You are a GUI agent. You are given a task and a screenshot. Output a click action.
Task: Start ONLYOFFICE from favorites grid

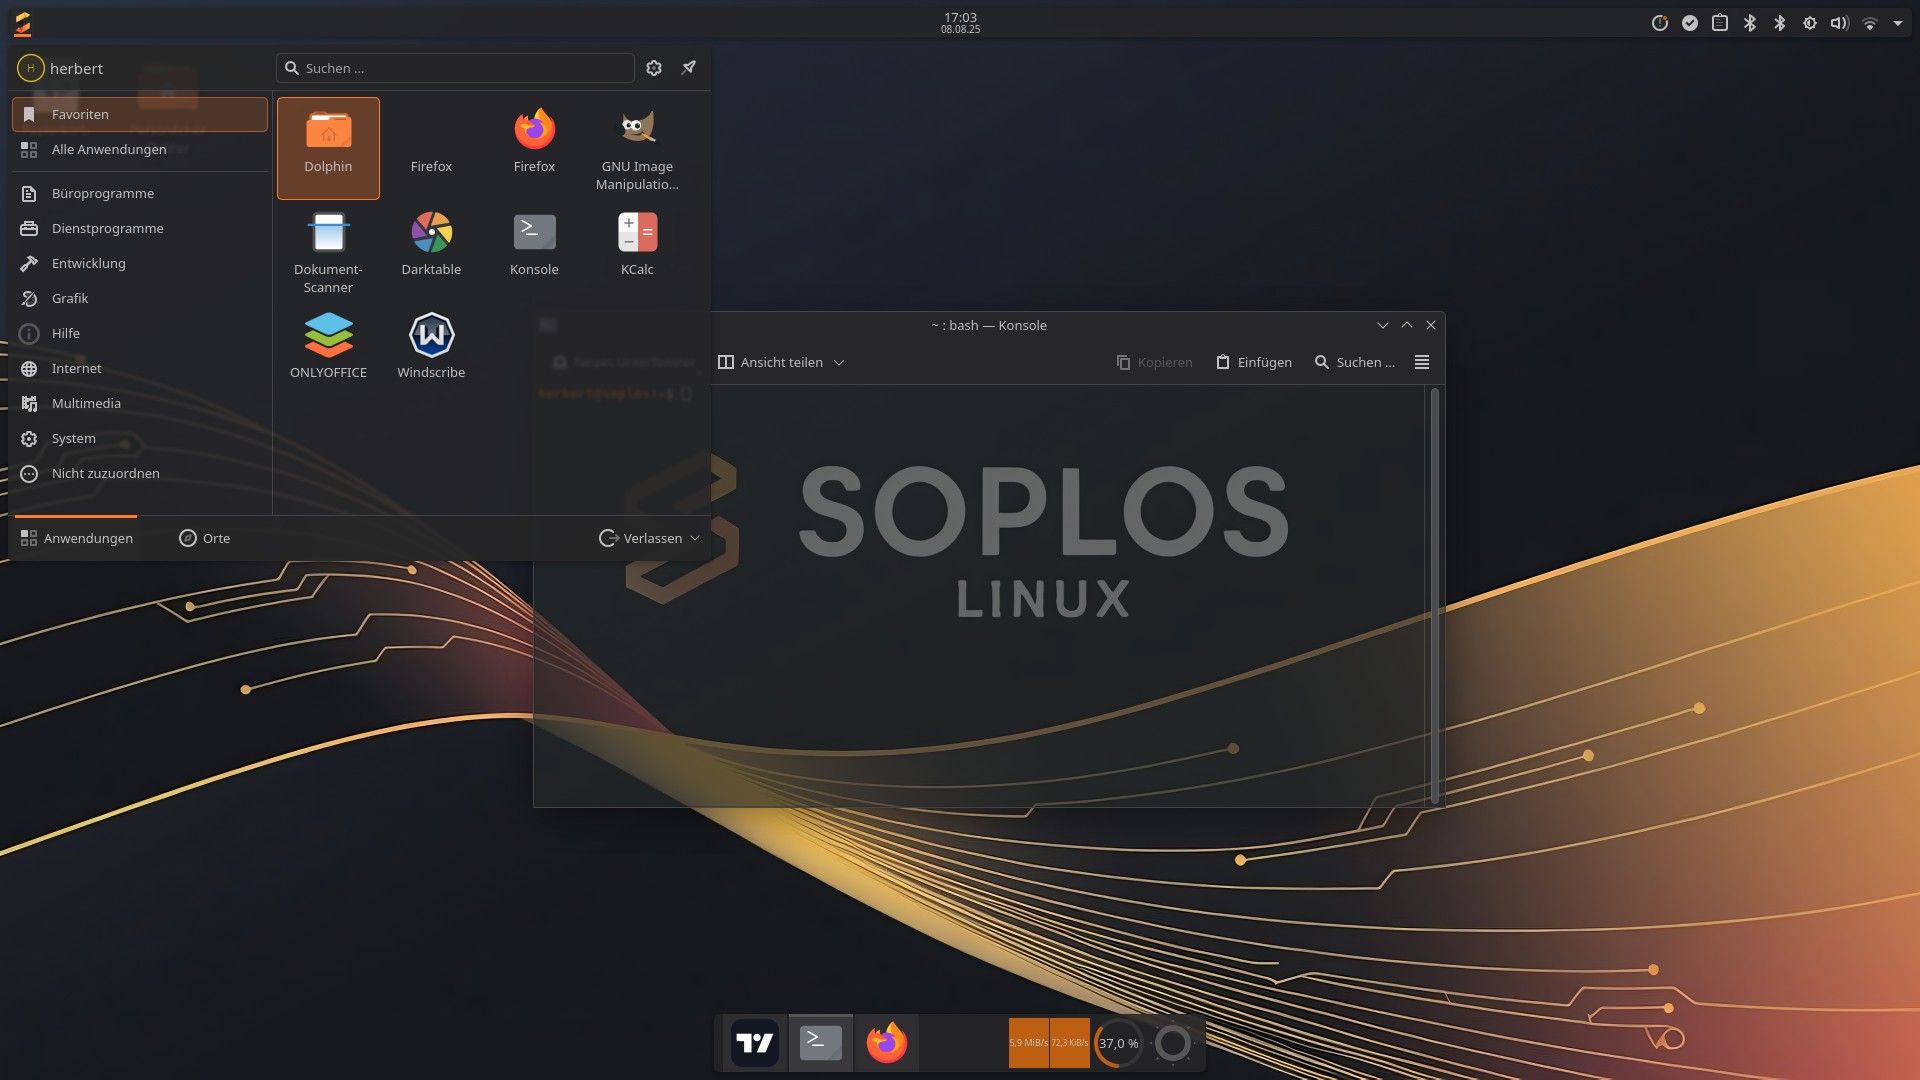click(328, 346)
